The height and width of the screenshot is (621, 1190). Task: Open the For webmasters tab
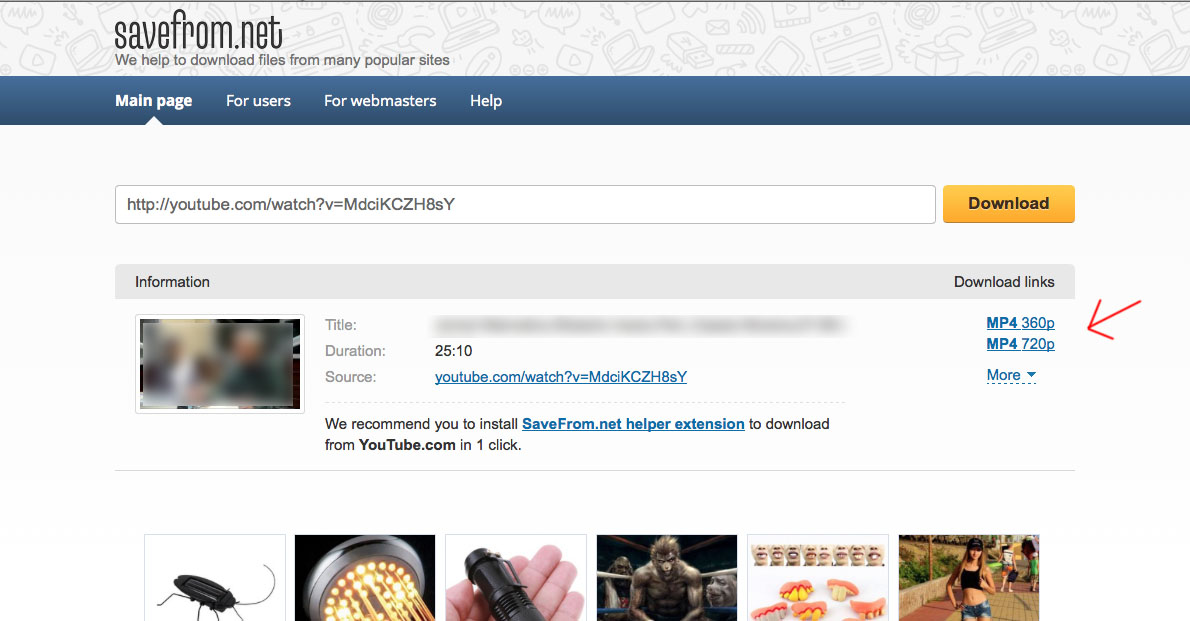(x=380, y=101)
